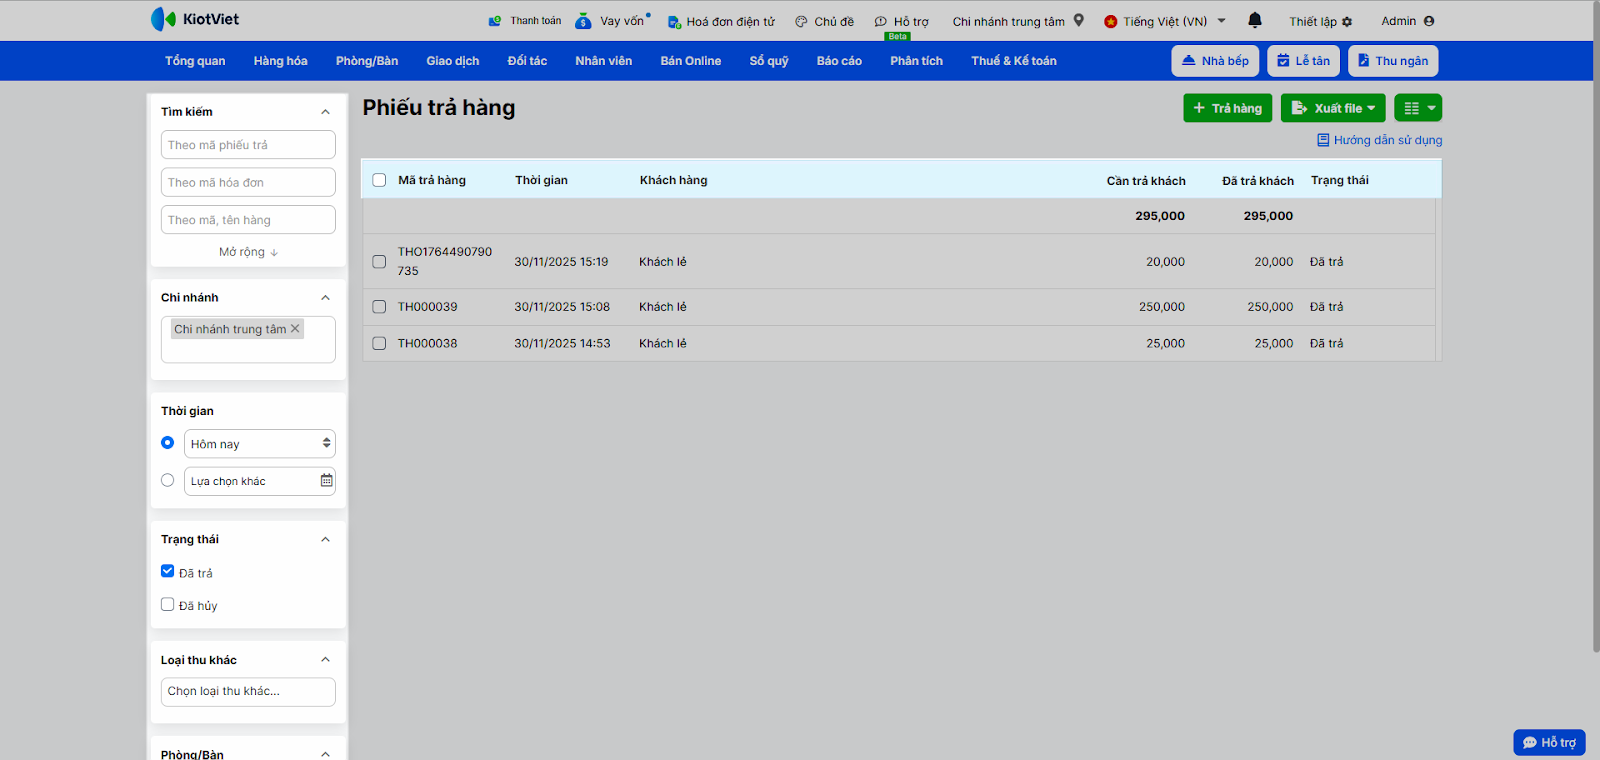Sort by Mã trả hàng column header
This screenshot has height=760, width=1600.
tap(432, 180)
